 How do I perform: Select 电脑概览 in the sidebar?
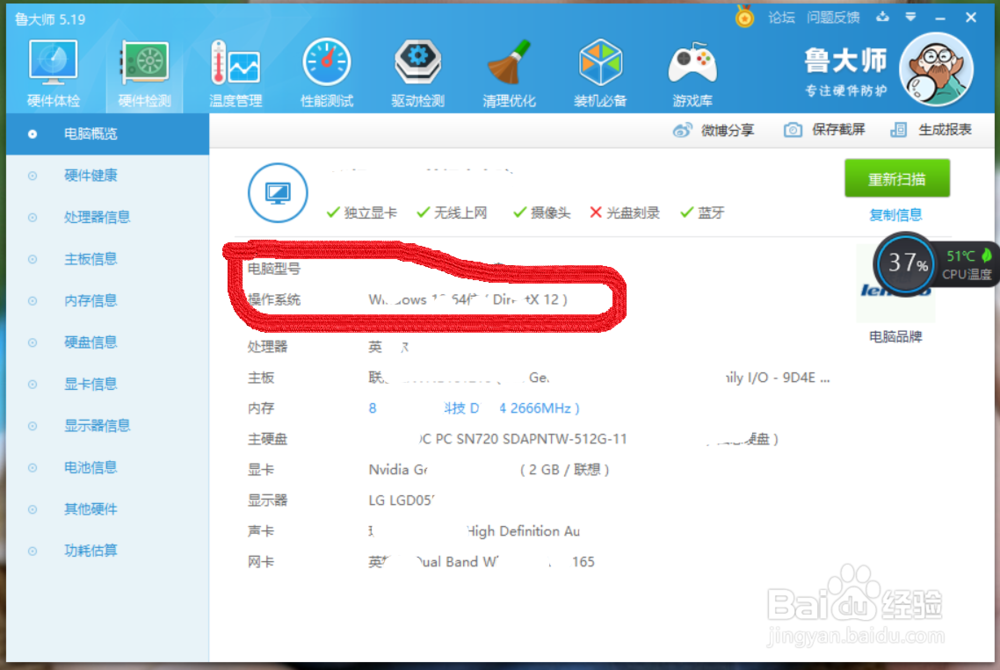[x=107, y=134]
